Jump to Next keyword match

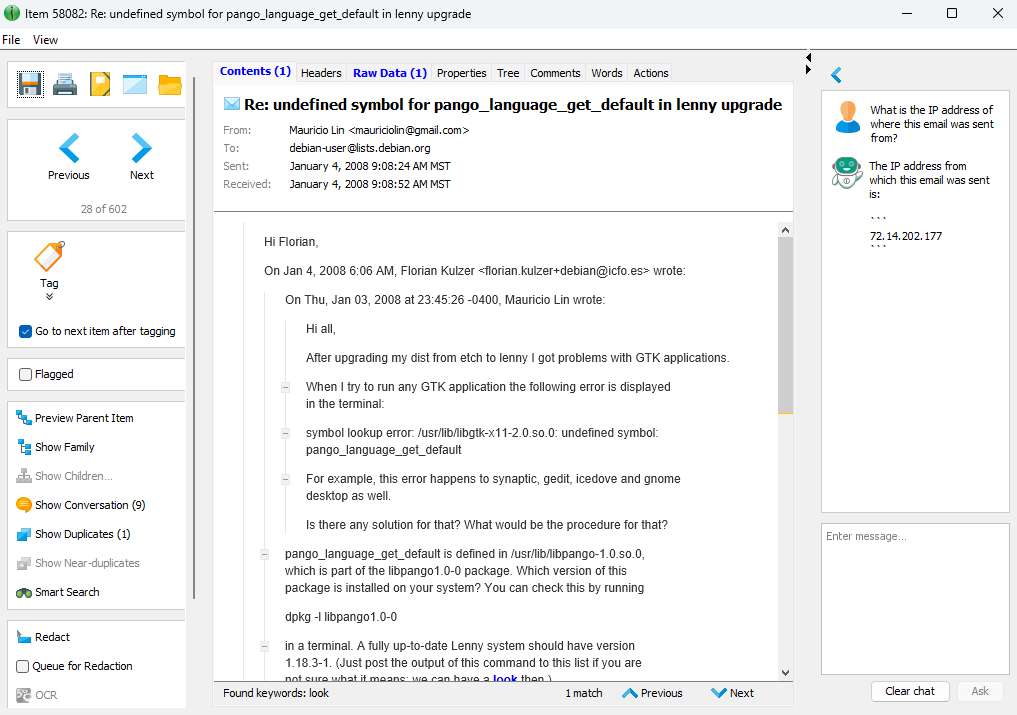(732, 693)
